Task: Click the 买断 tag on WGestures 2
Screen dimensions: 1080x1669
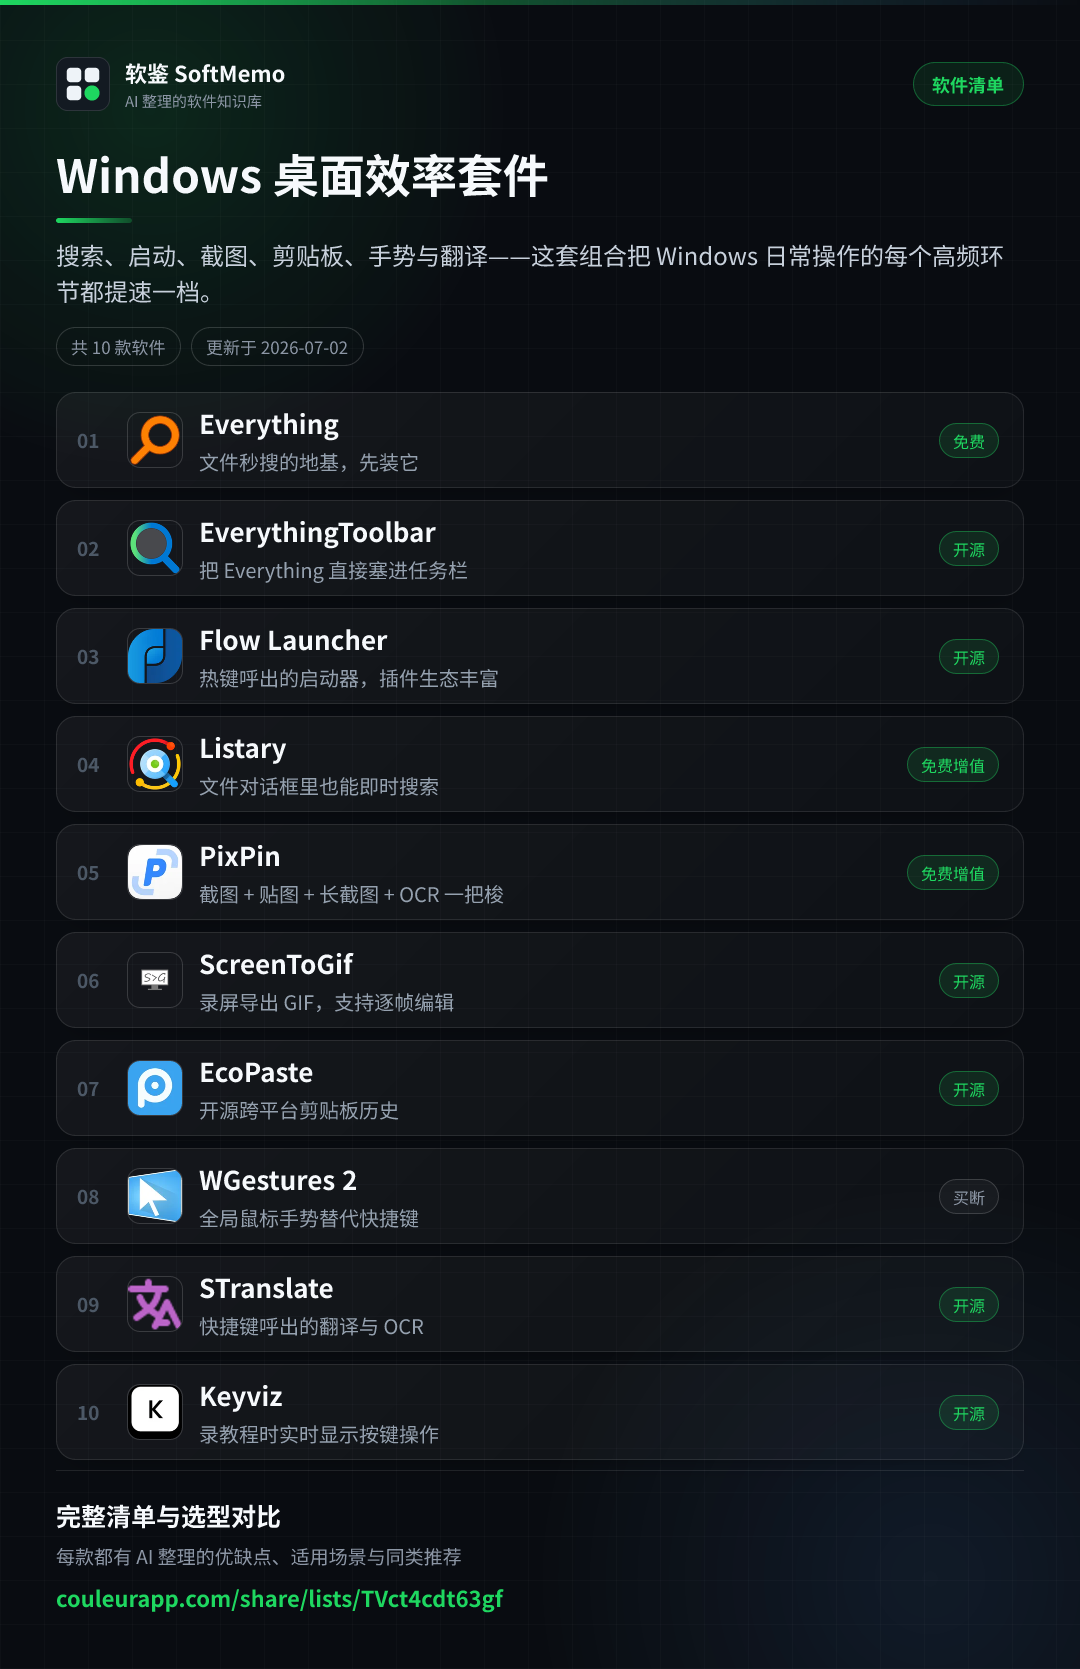Action: click(x=969, y=1197)
